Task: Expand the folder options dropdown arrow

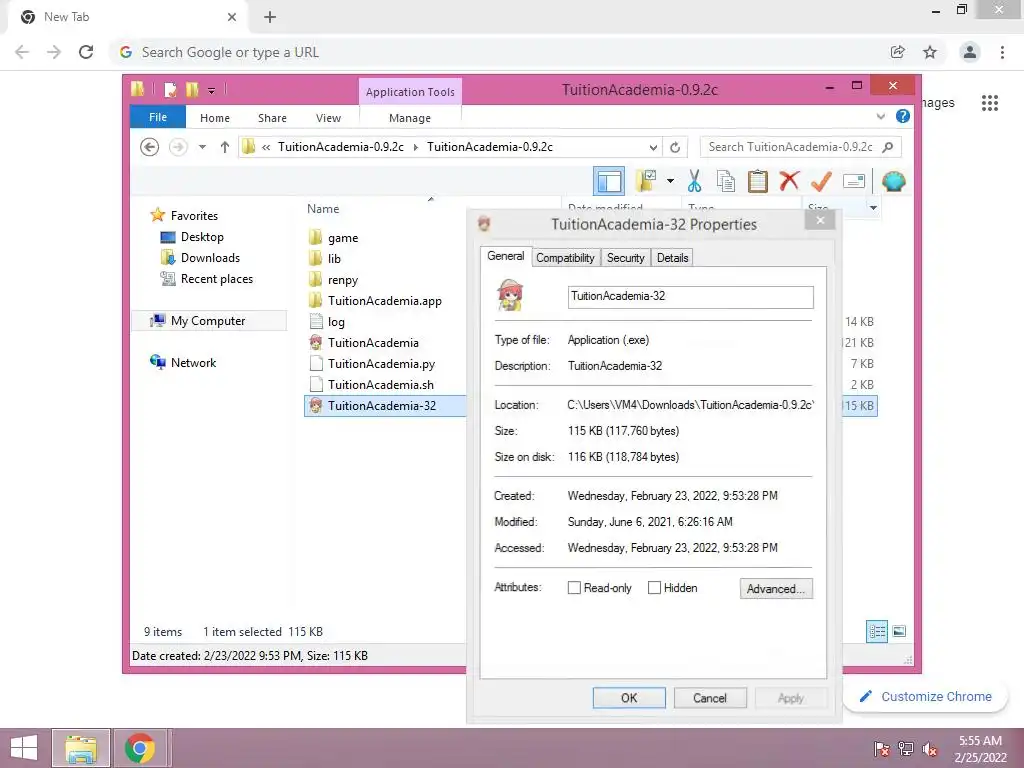Action: pyautogui.click(x=670, y=181)
